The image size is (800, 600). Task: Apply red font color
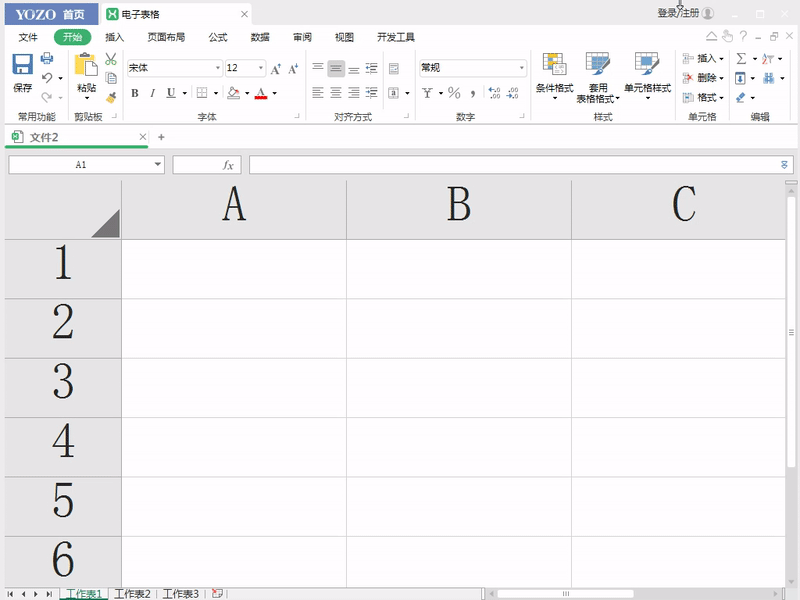coord(261,93)
